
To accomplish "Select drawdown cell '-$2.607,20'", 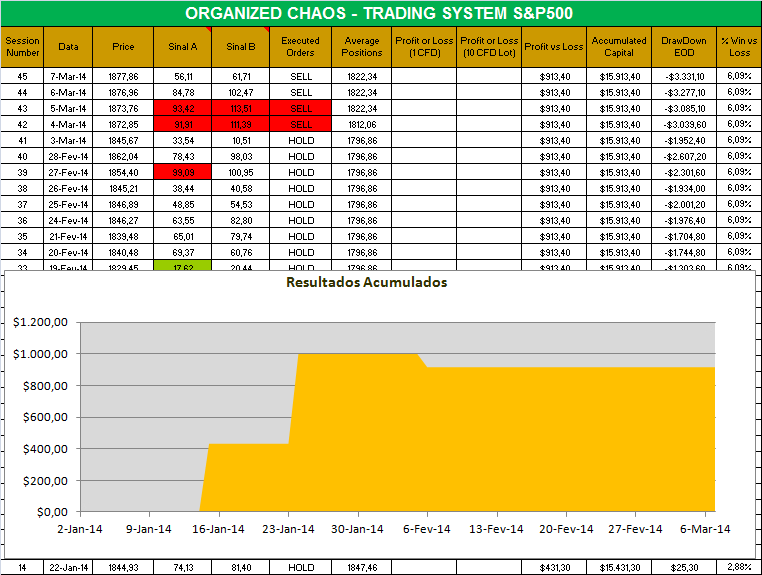I will tap(684, 157).
